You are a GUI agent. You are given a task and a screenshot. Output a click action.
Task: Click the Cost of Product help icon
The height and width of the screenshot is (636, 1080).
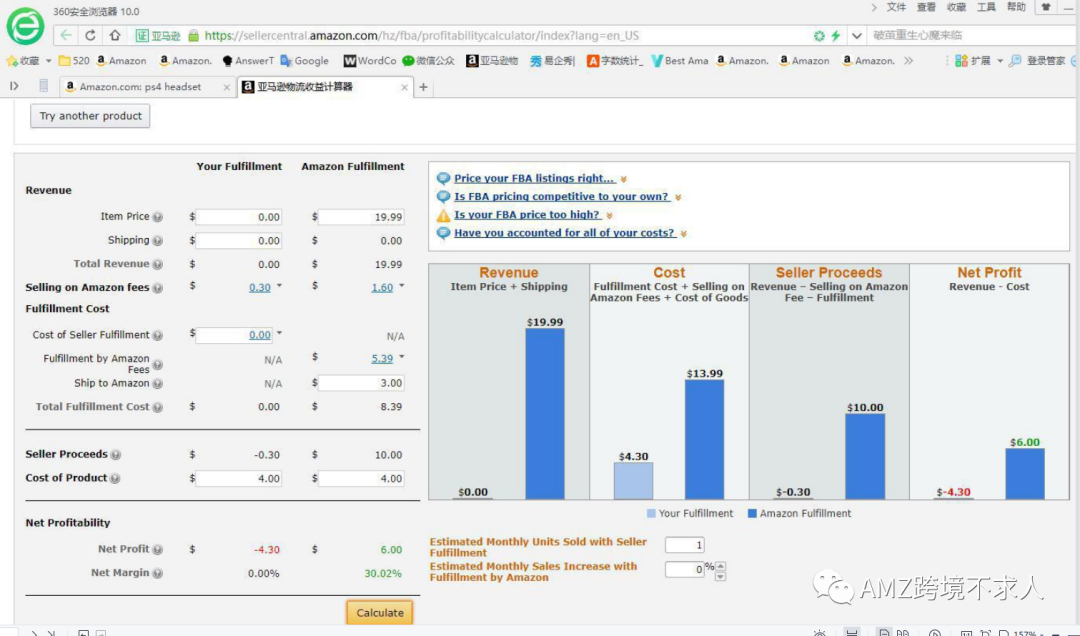coord(115,478)
